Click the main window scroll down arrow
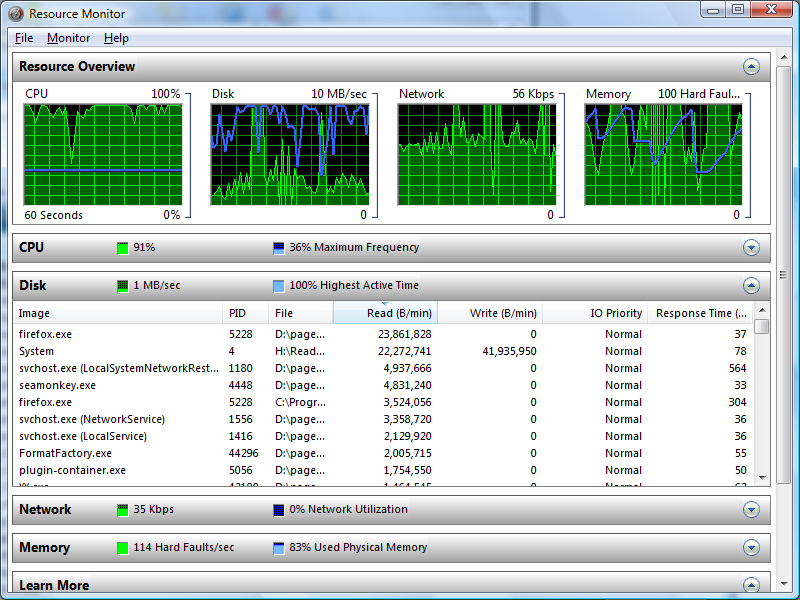The image size is (800, 600). (784, 584)
